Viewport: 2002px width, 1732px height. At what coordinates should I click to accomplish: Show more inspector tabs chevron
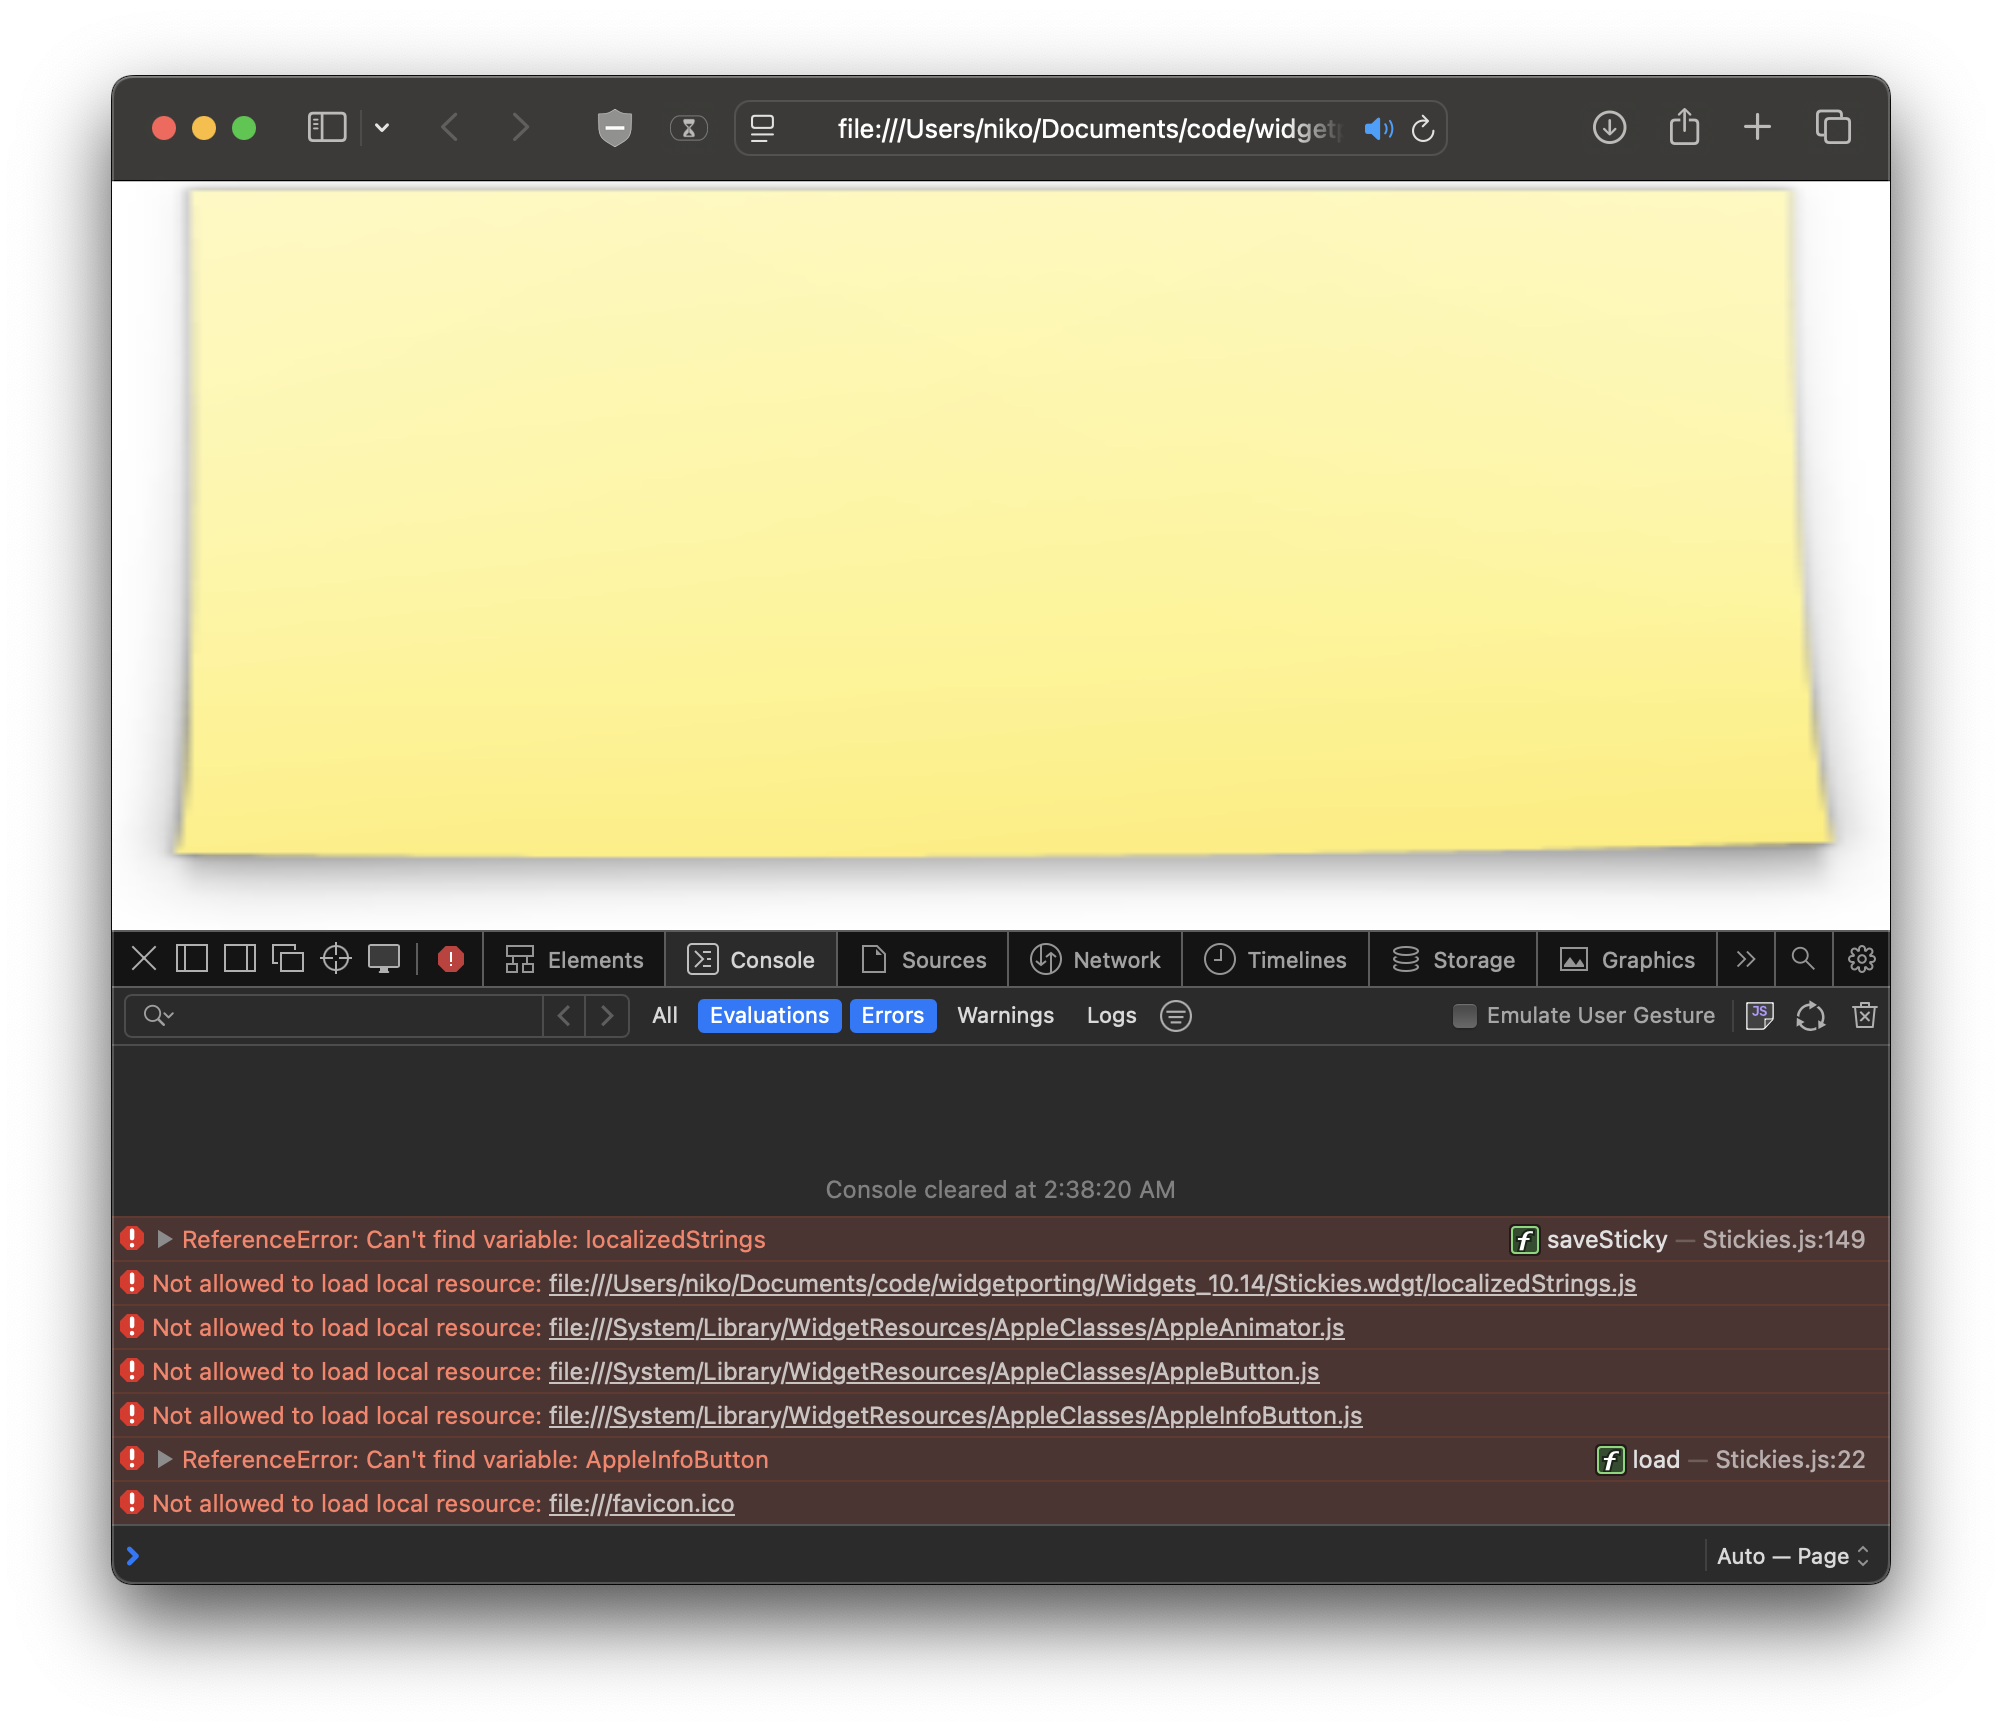pos(1746,960)
